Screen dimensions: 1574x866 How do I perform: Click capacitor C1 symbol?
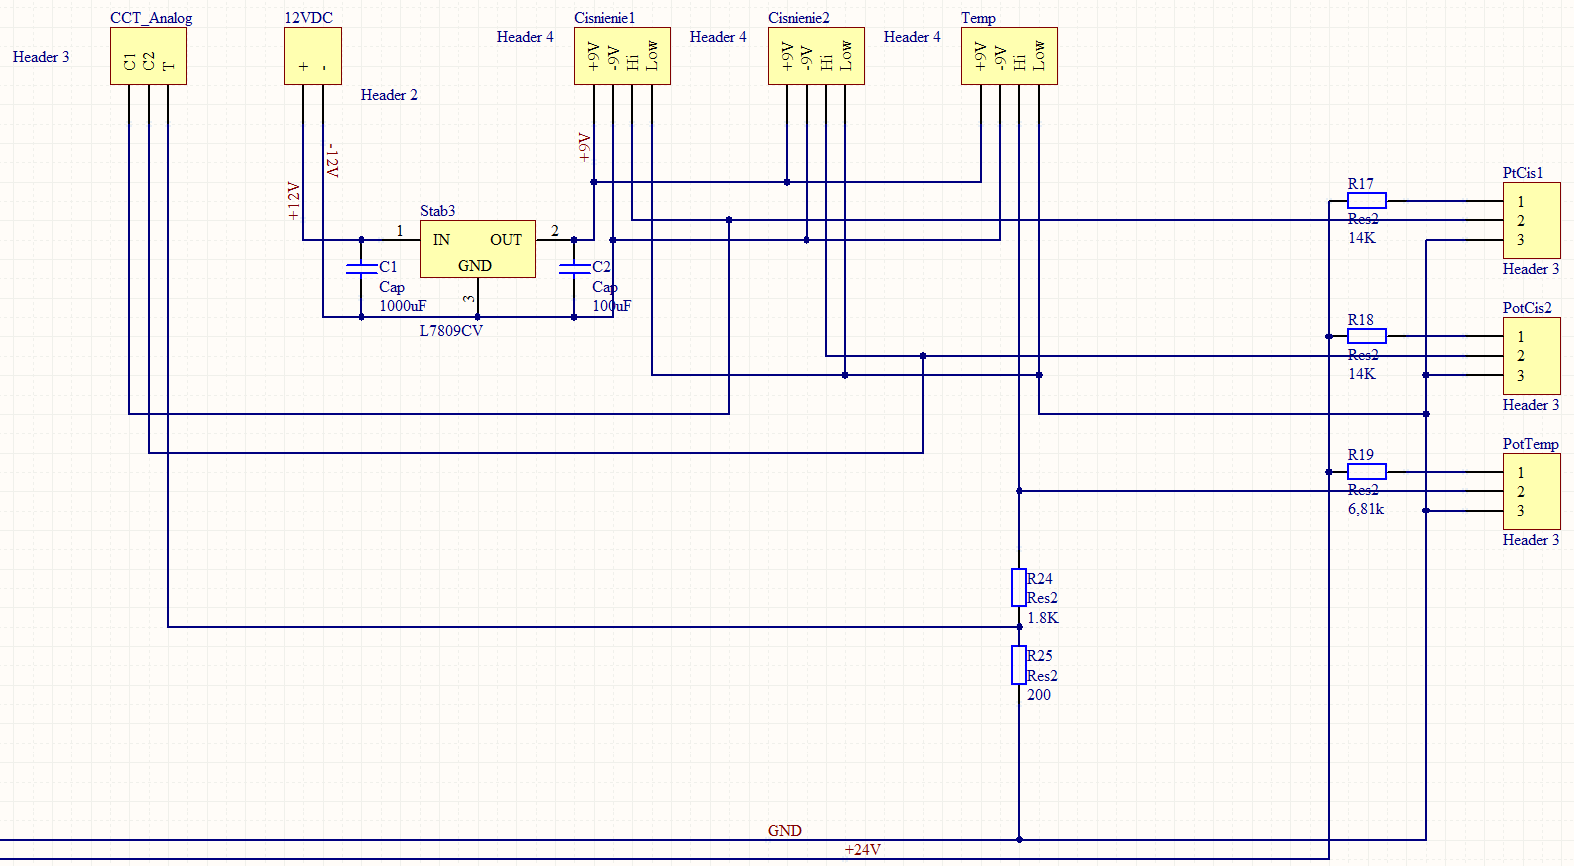(361, 268)
